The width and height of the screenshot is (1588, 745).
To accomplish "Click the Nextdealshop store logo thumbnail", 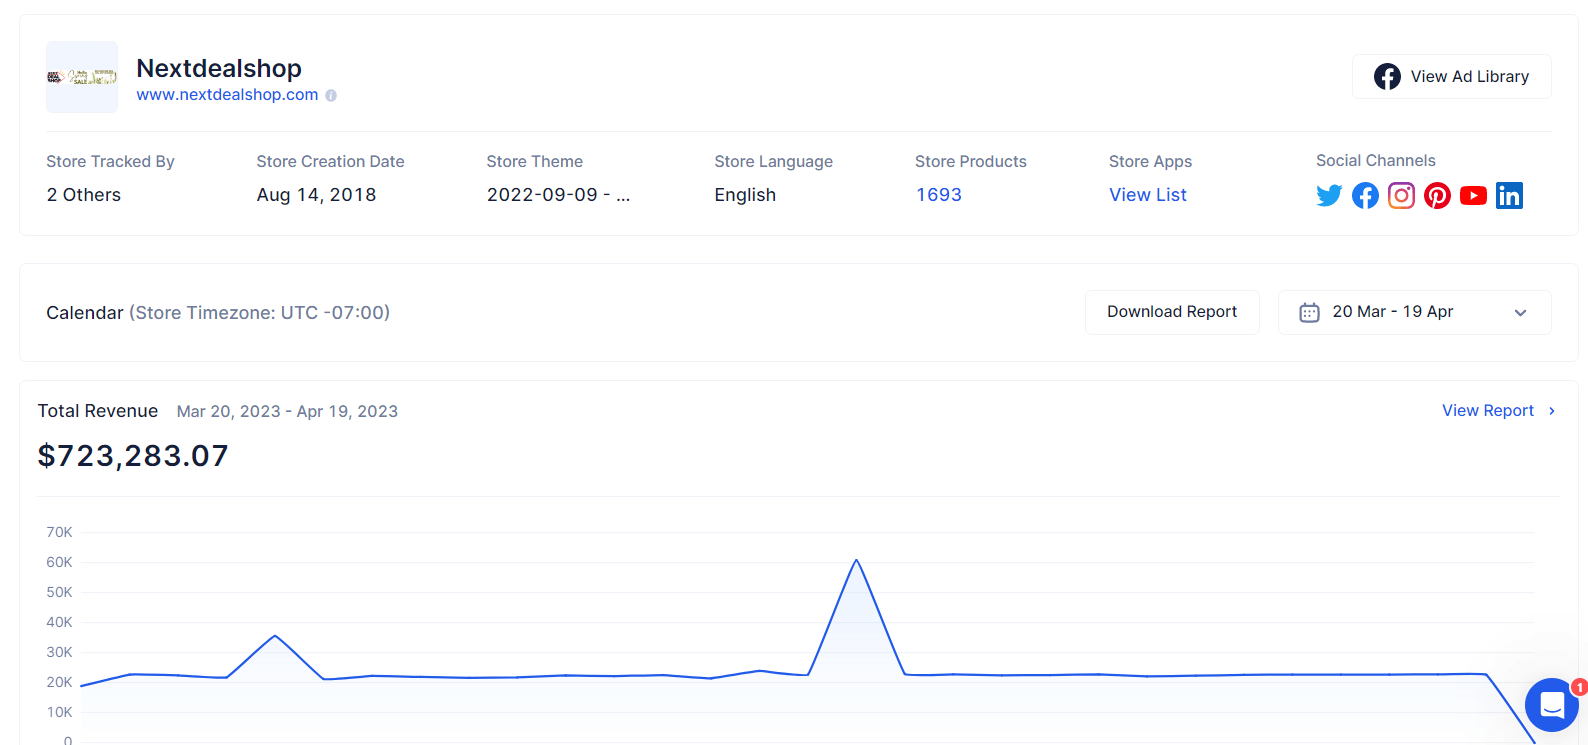I will tap(82, 77).
